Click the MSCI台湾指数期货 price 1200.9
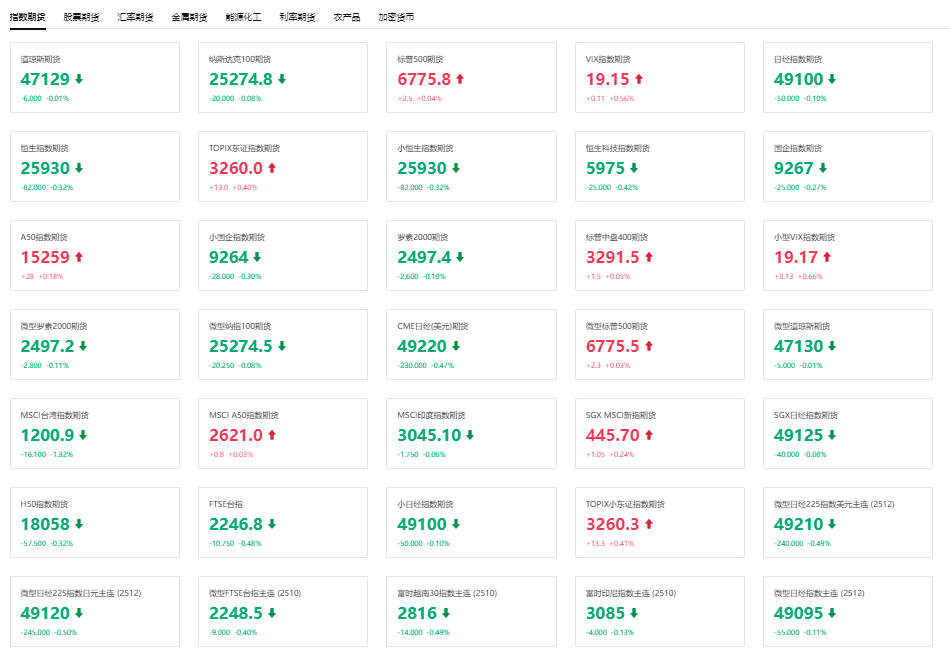 (x=47, y=435)
